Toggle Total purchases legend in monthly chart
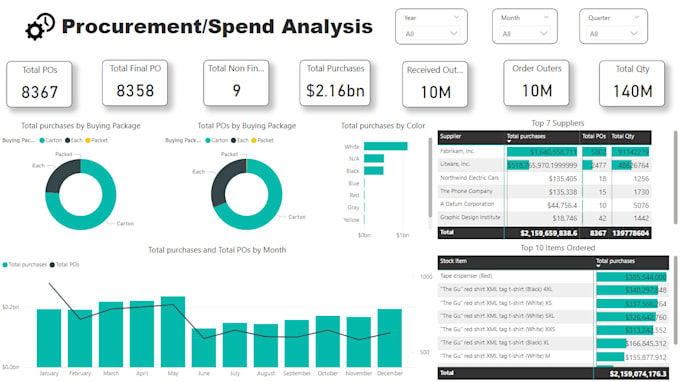The height and width of the screenshot is (382, 680). tap(25, 264)
